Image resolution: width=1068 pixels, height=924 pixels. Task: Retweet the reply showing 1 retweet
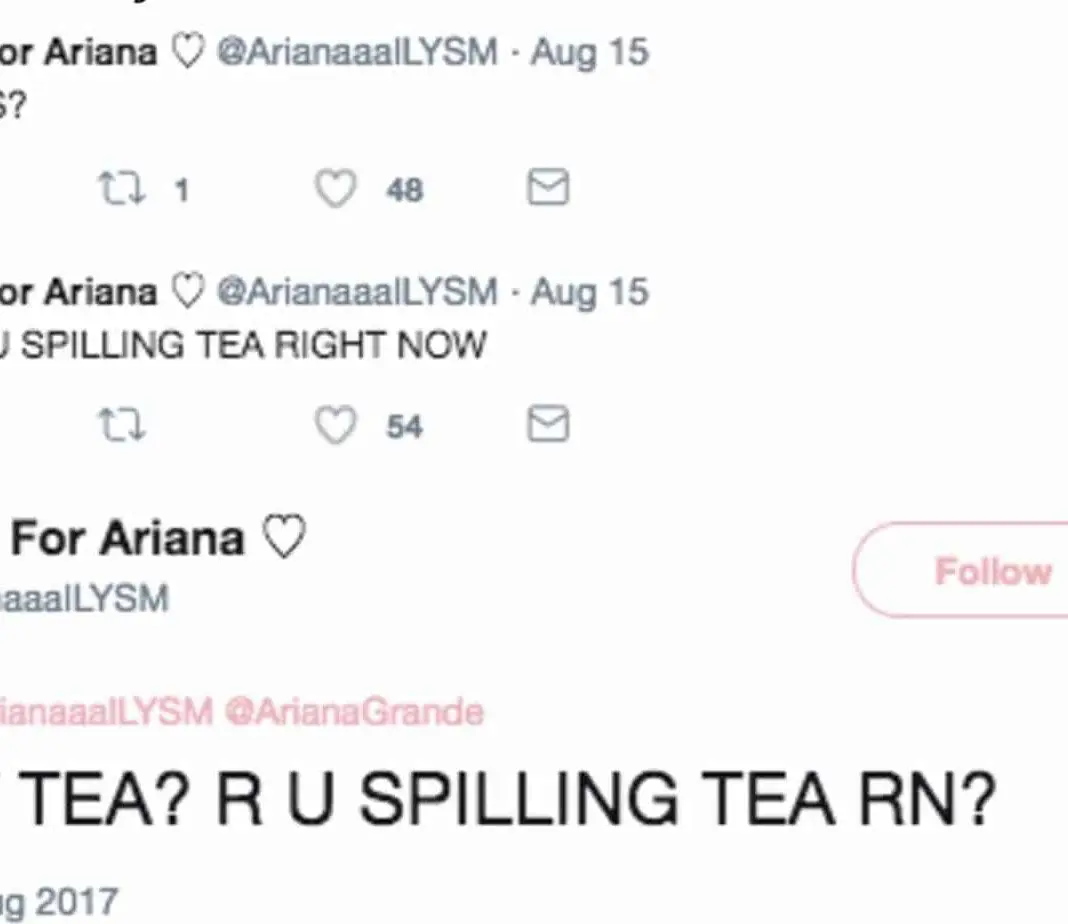click(121, 188)
